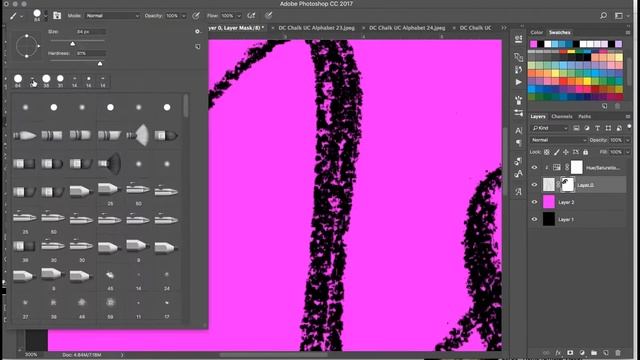Open the Glyphs panel icon
The image size is (640, 360).
click(x=518, y=191)
